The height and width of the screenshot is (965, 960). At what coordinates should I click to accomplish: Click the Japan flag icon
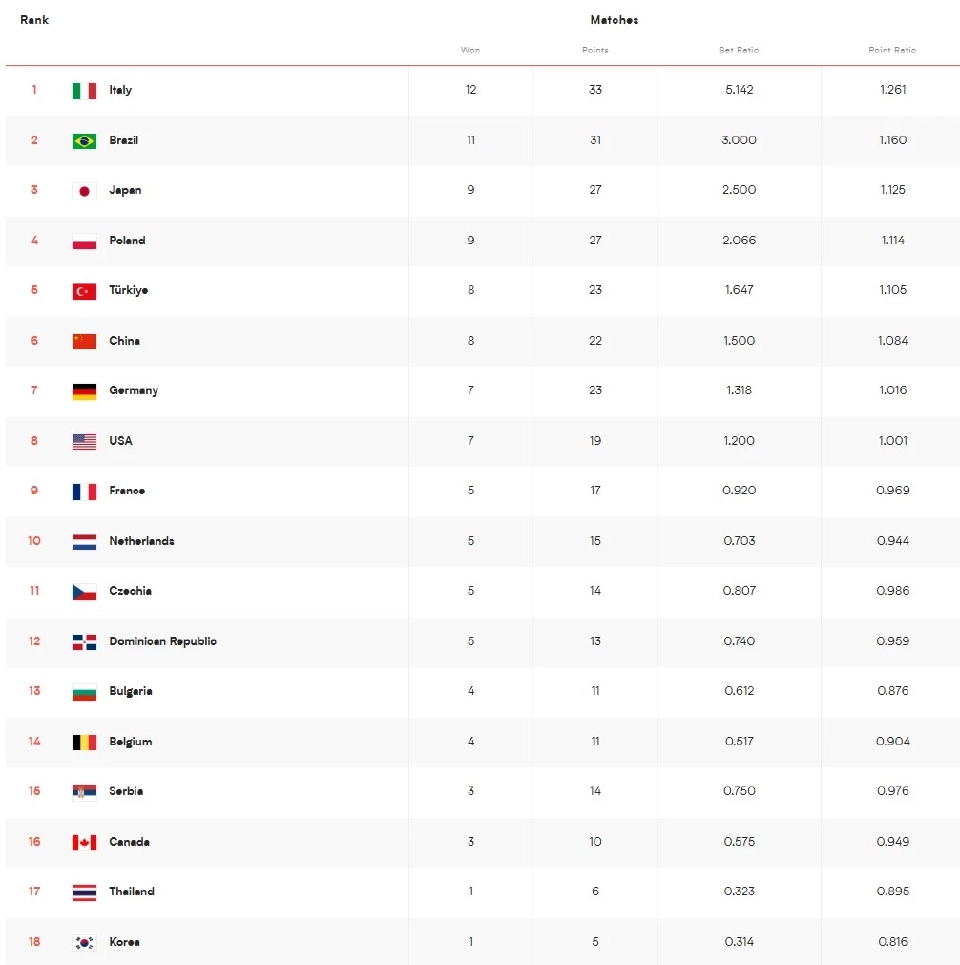coord(84,191)
